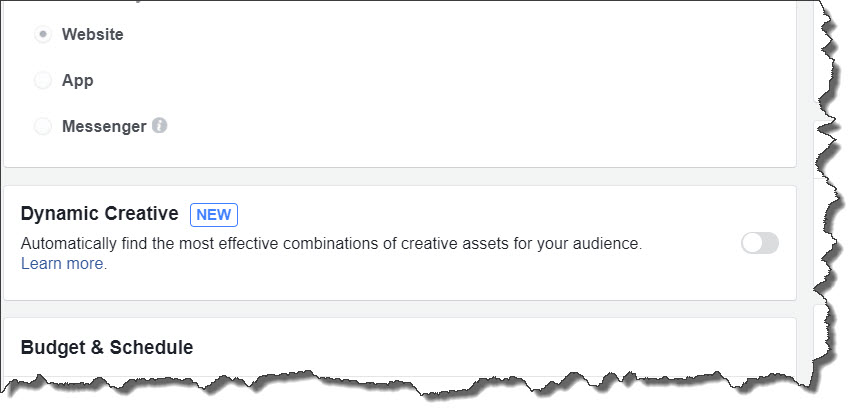Click the Budget & Schedule heading
Viewport: 860px width, 415px height.
(x=107, y=347)
